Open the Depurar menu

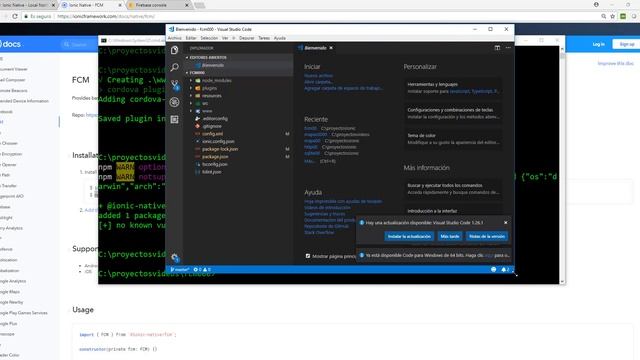tap(247, 38)
